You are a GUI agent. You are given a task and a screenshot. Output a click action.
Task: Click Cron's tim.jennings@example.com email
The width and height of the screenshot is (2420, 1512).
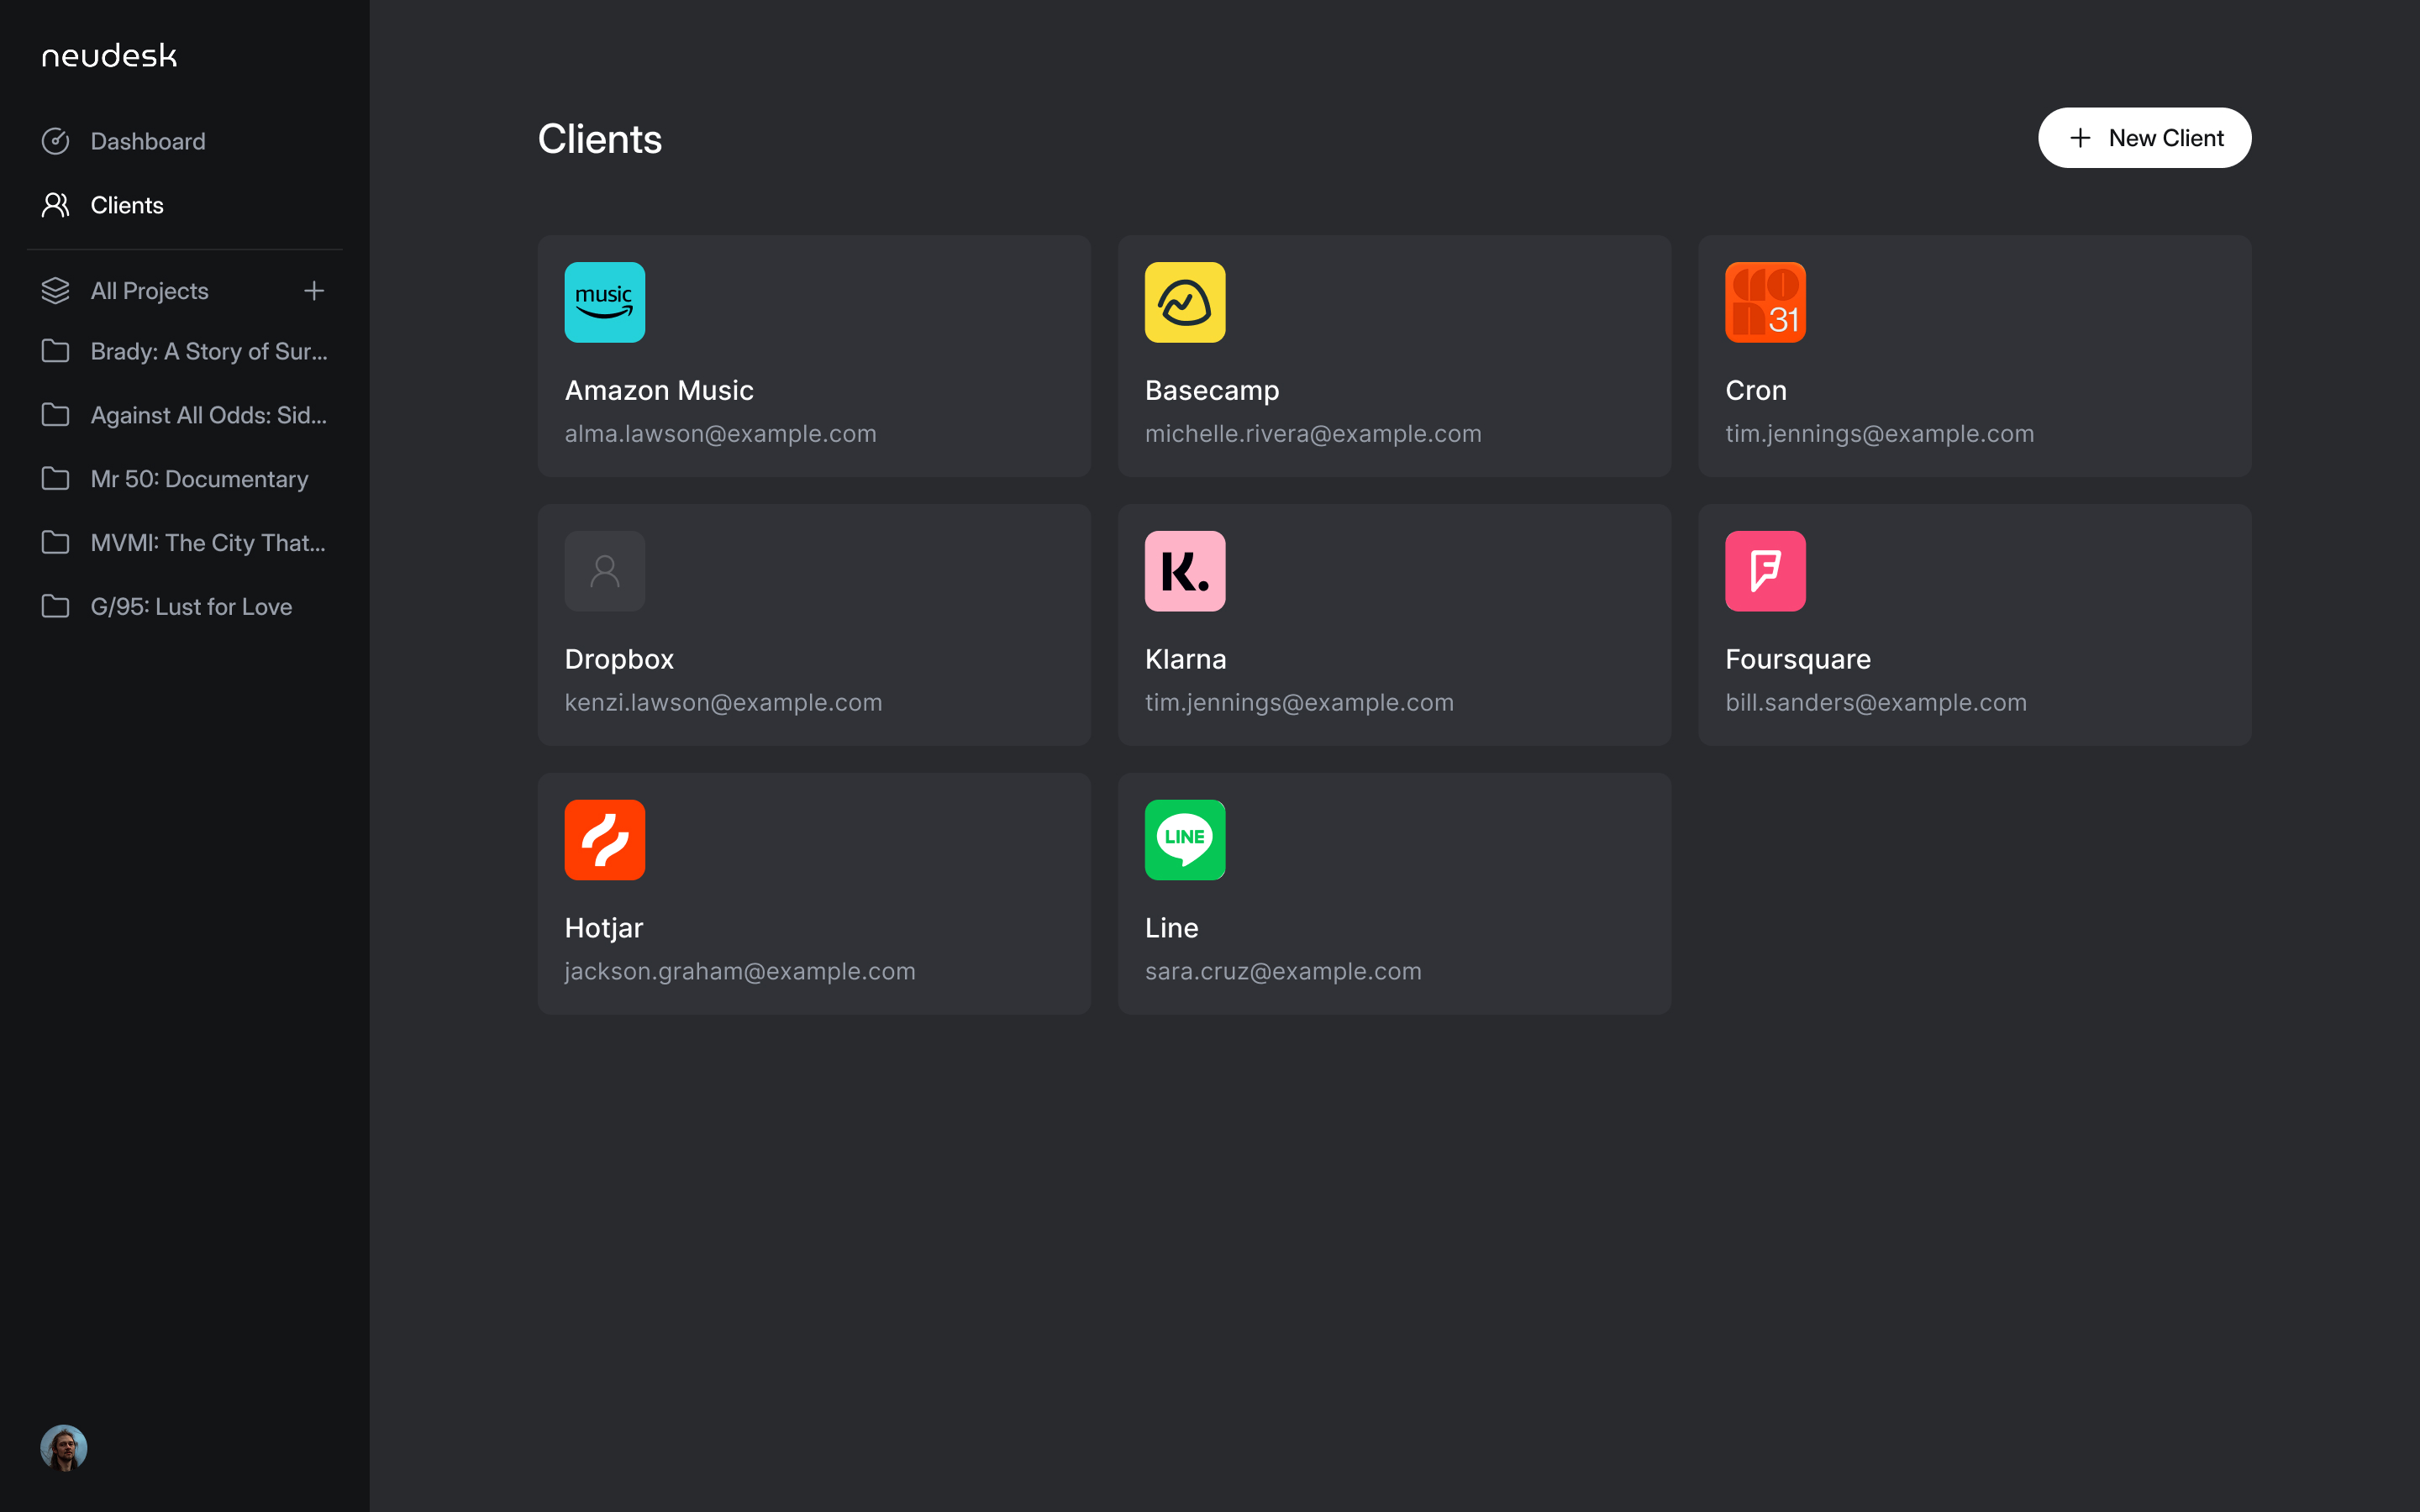coord(1880,434)
